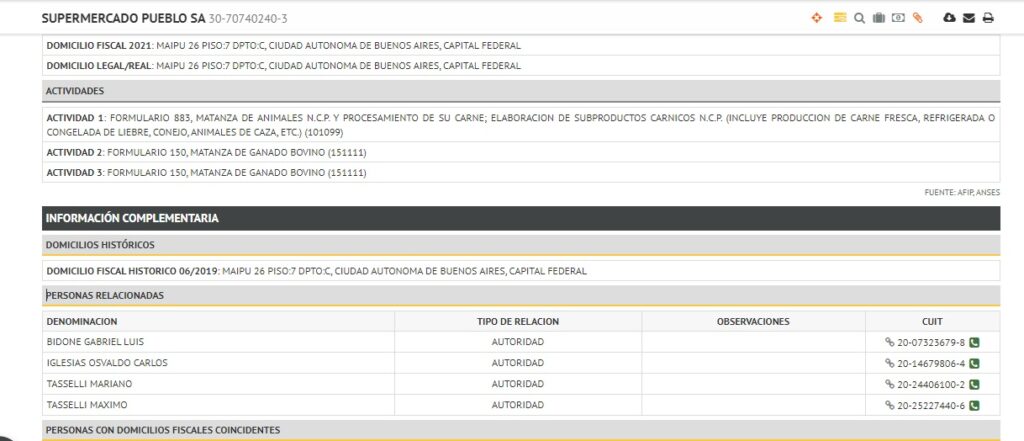Viewport: 1024px width, 441px height.
Task: Click the PERSONAS RELACIONADAS section header
Action: point(521,295)
